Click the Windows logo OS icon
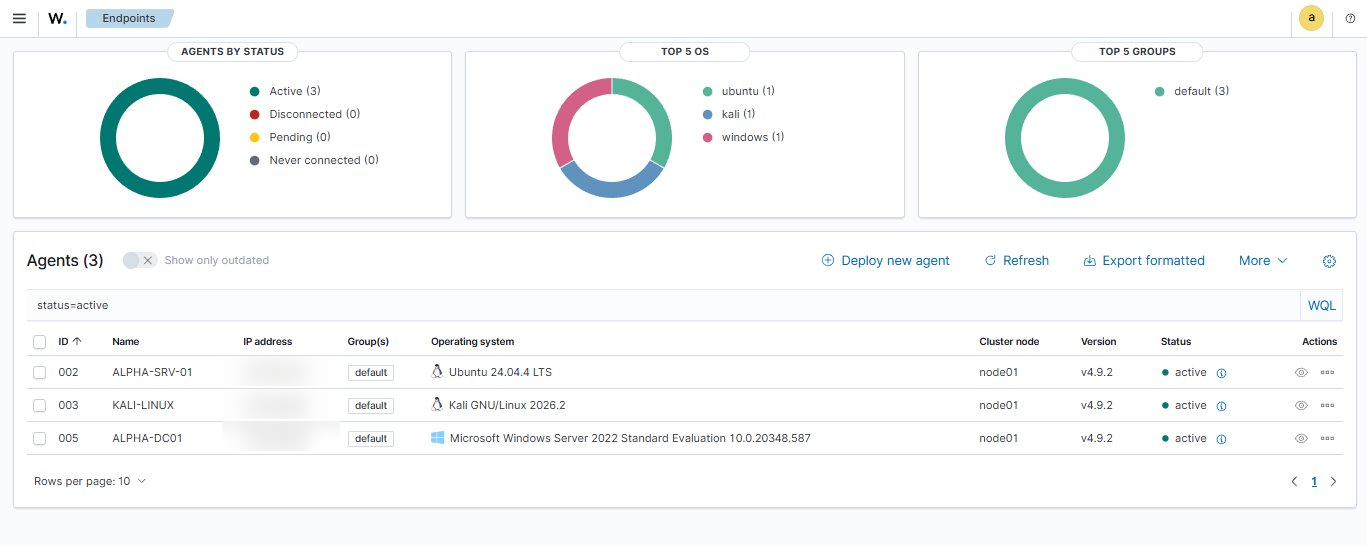 [437, 438]
